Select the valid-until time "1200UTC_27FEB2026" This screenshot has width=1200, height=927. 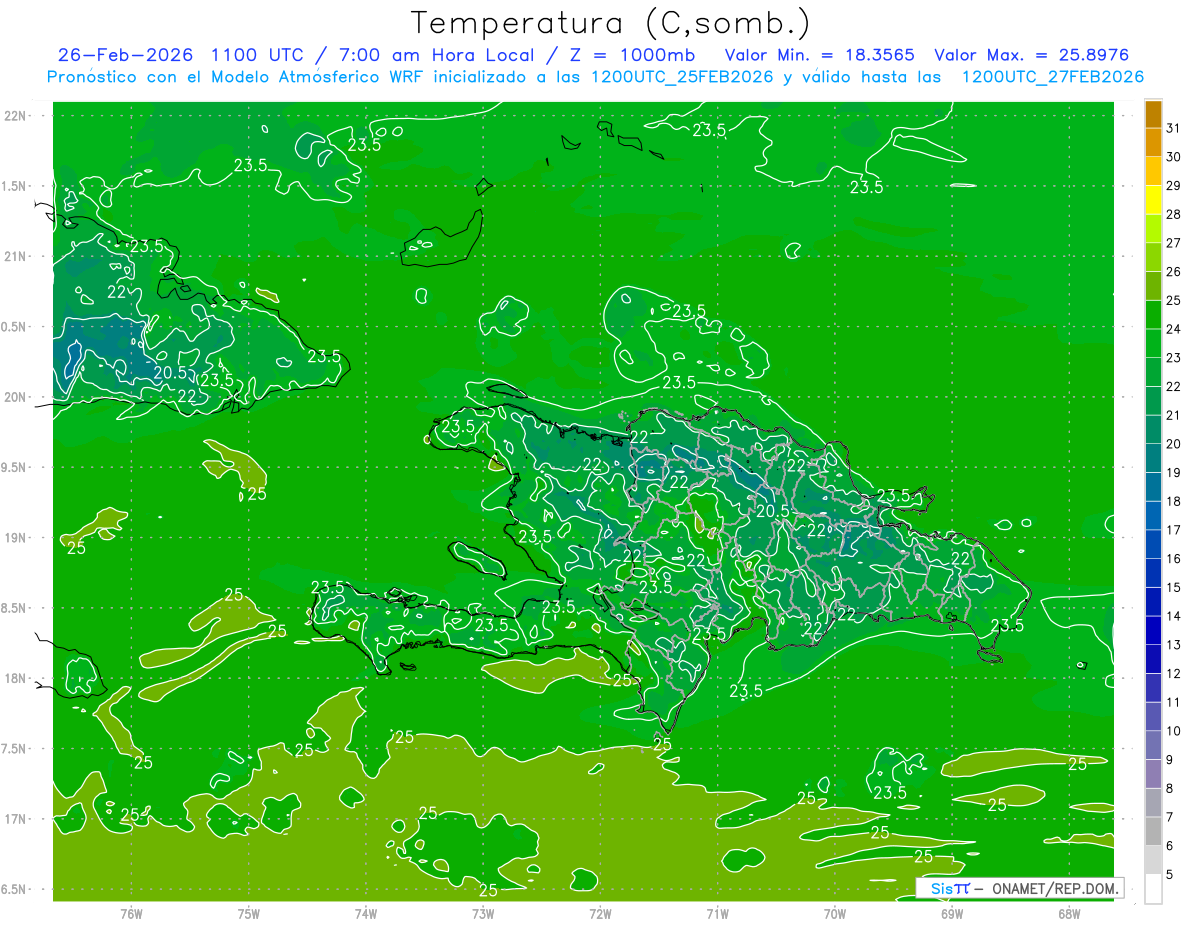[1052, 77]
